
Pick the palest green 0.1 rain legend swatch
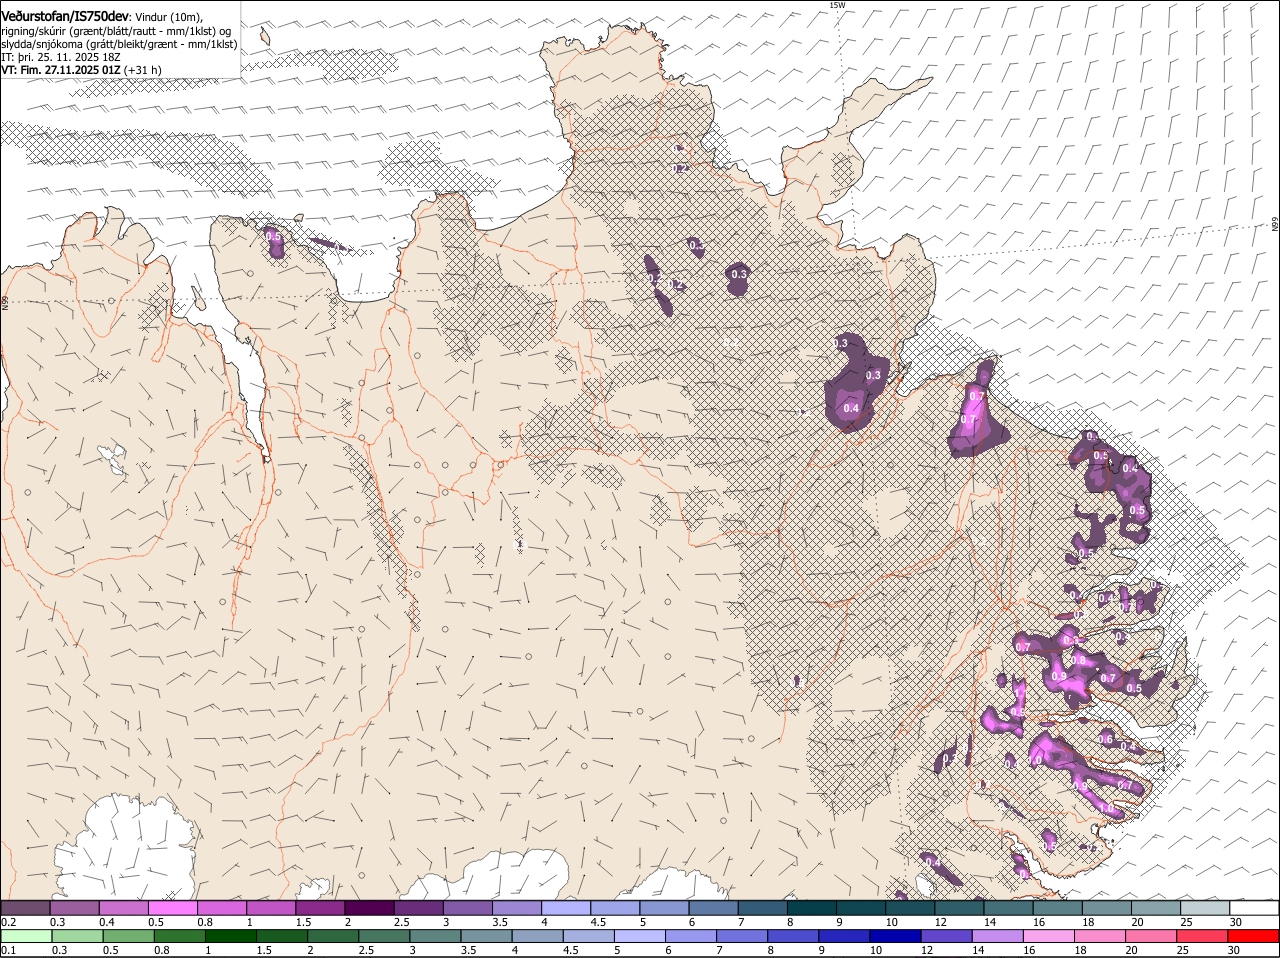26,937
